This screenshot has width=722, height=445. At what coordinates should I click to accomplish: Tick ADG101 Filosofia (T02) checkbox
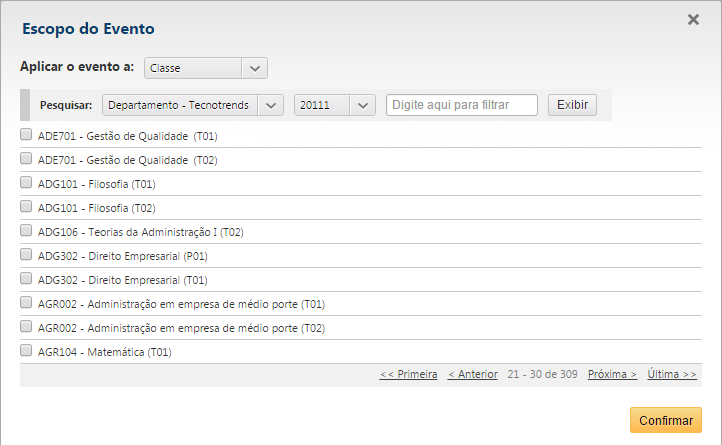click(26, 207)
